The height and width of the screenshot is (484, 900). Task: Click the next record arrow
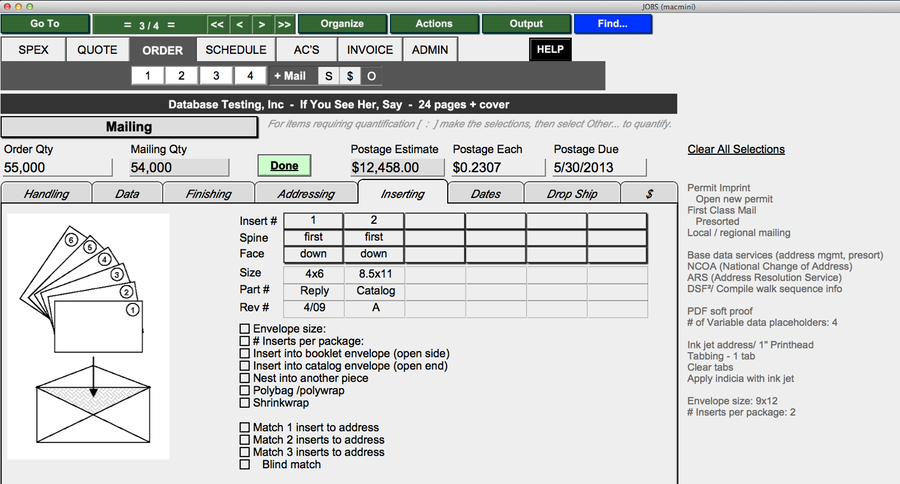(x=262, y=24)
